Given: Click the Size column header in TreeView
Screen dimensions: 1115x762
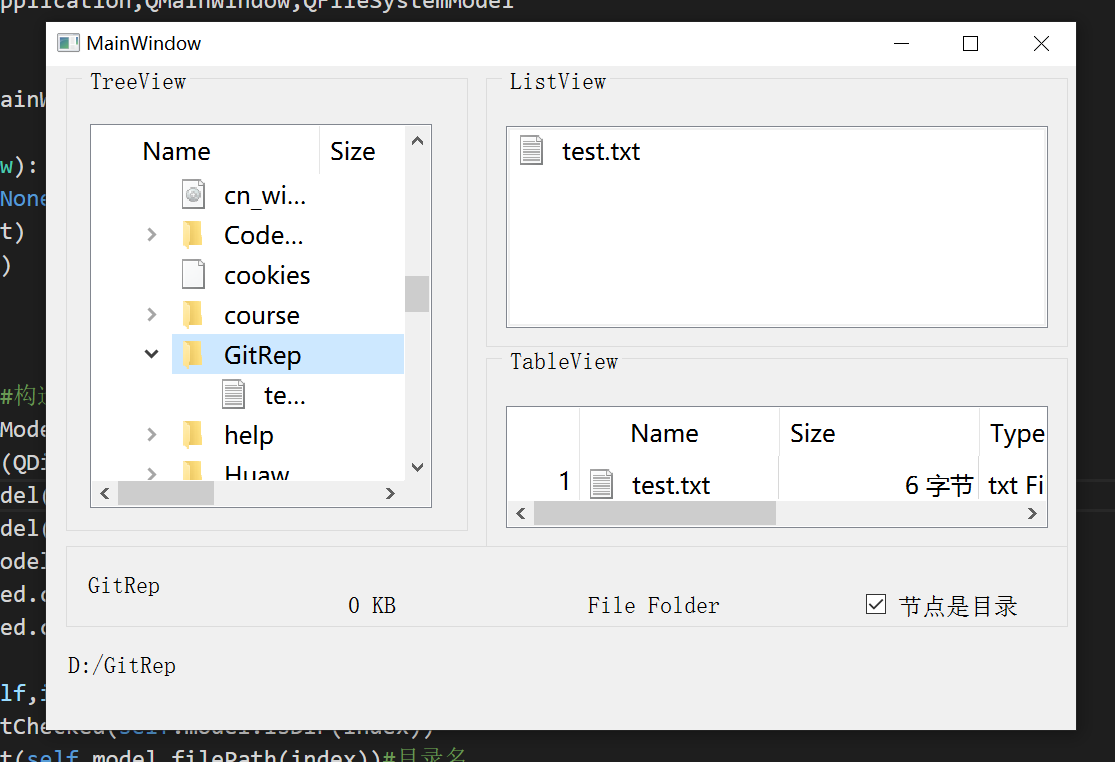Looking at the screenshot, I should (353, 151).
